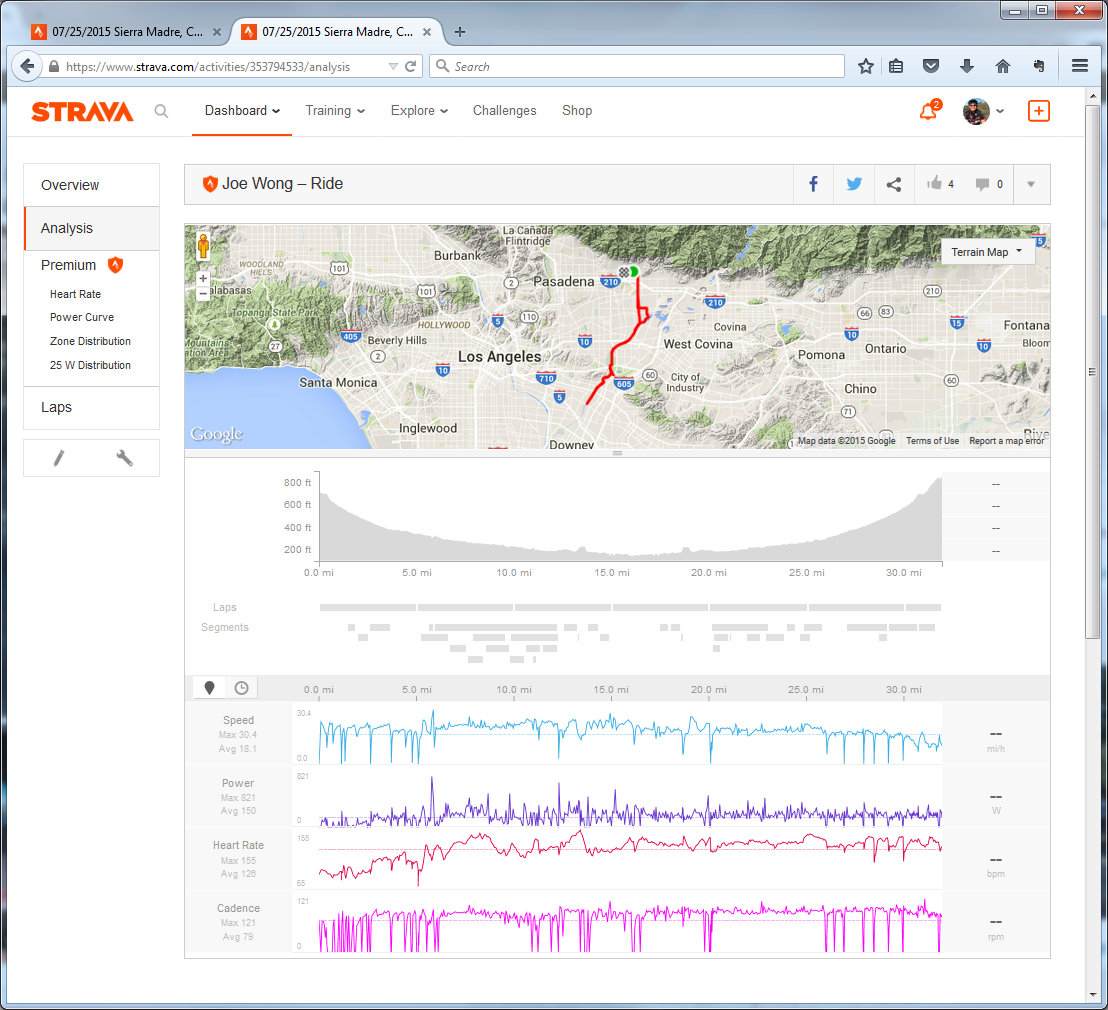Screen dimensions: 1108x1010
Task: Click the Strava search magnifier icon
Action: pyautogui.click(x=161, y=111)
